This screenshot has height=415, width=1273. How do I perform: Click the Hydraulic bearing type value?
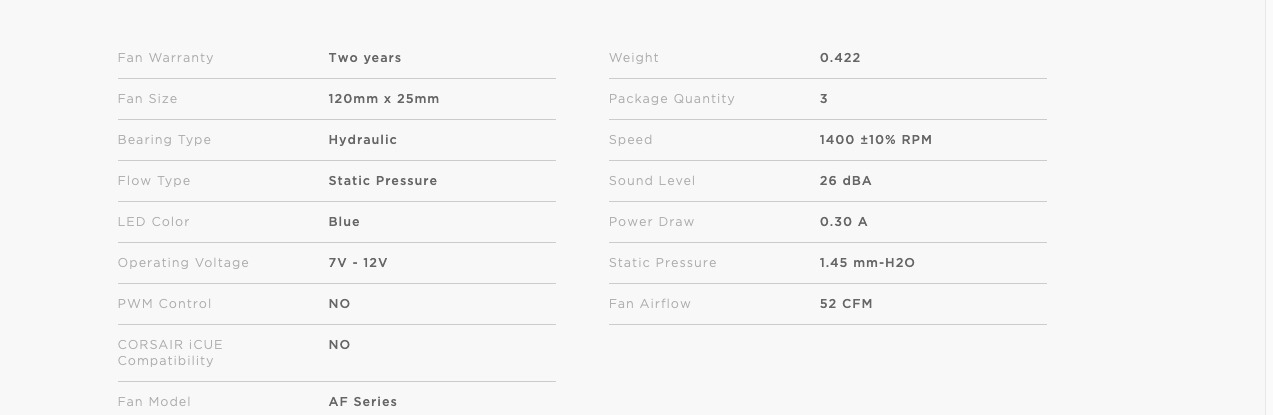(x=363, y=140)
